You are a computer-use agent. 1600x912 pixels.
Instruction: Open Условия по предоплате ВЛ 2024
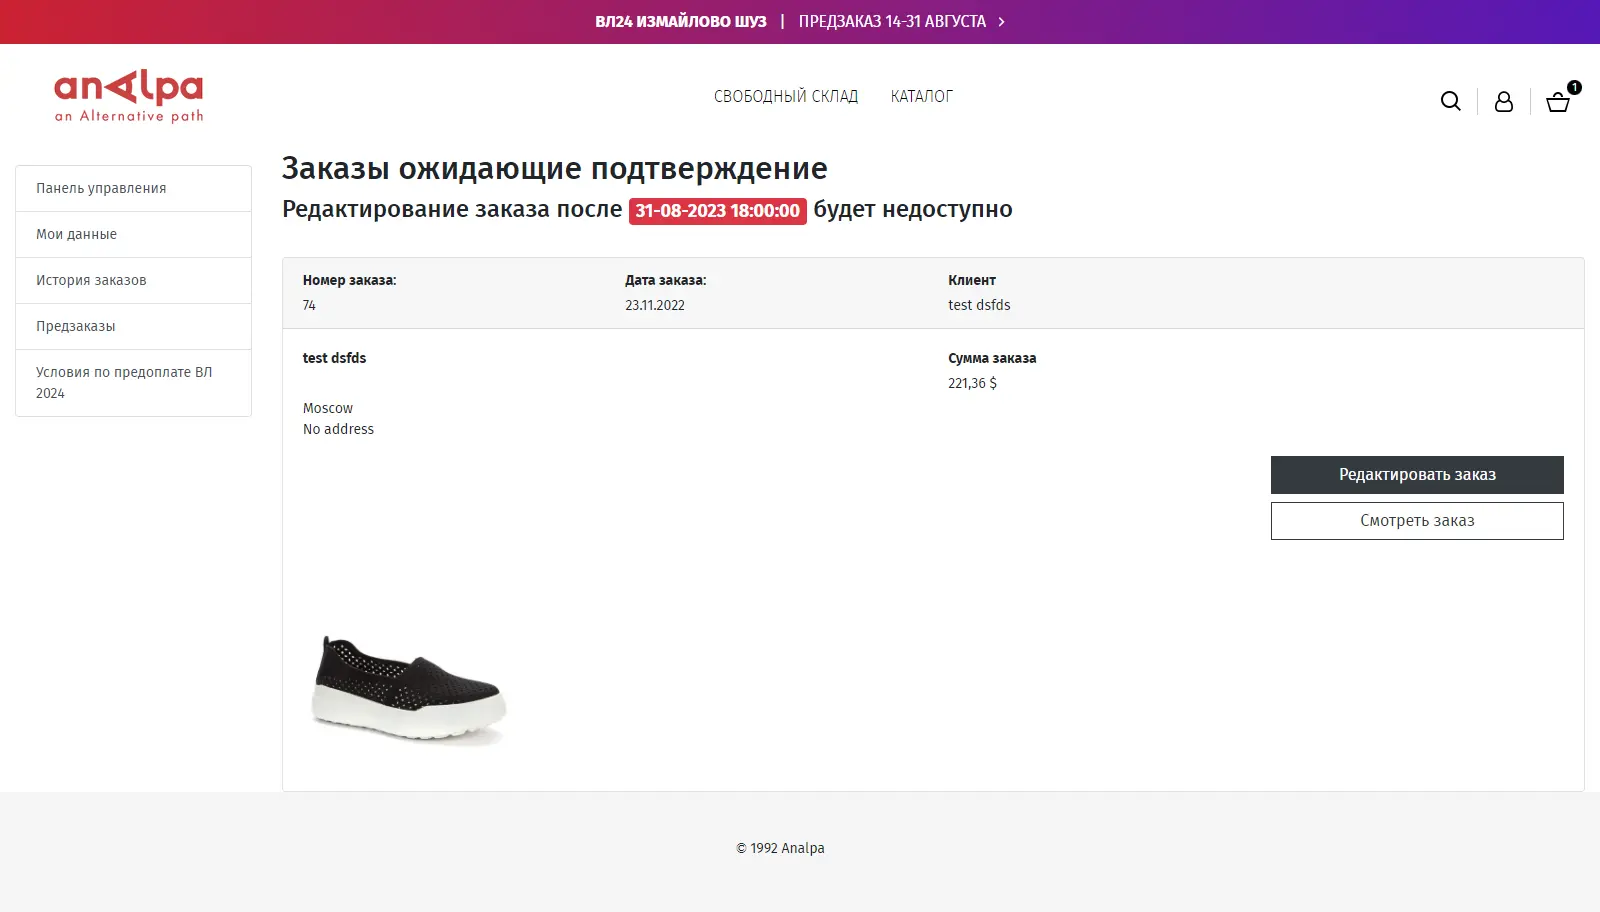point(124,382)
